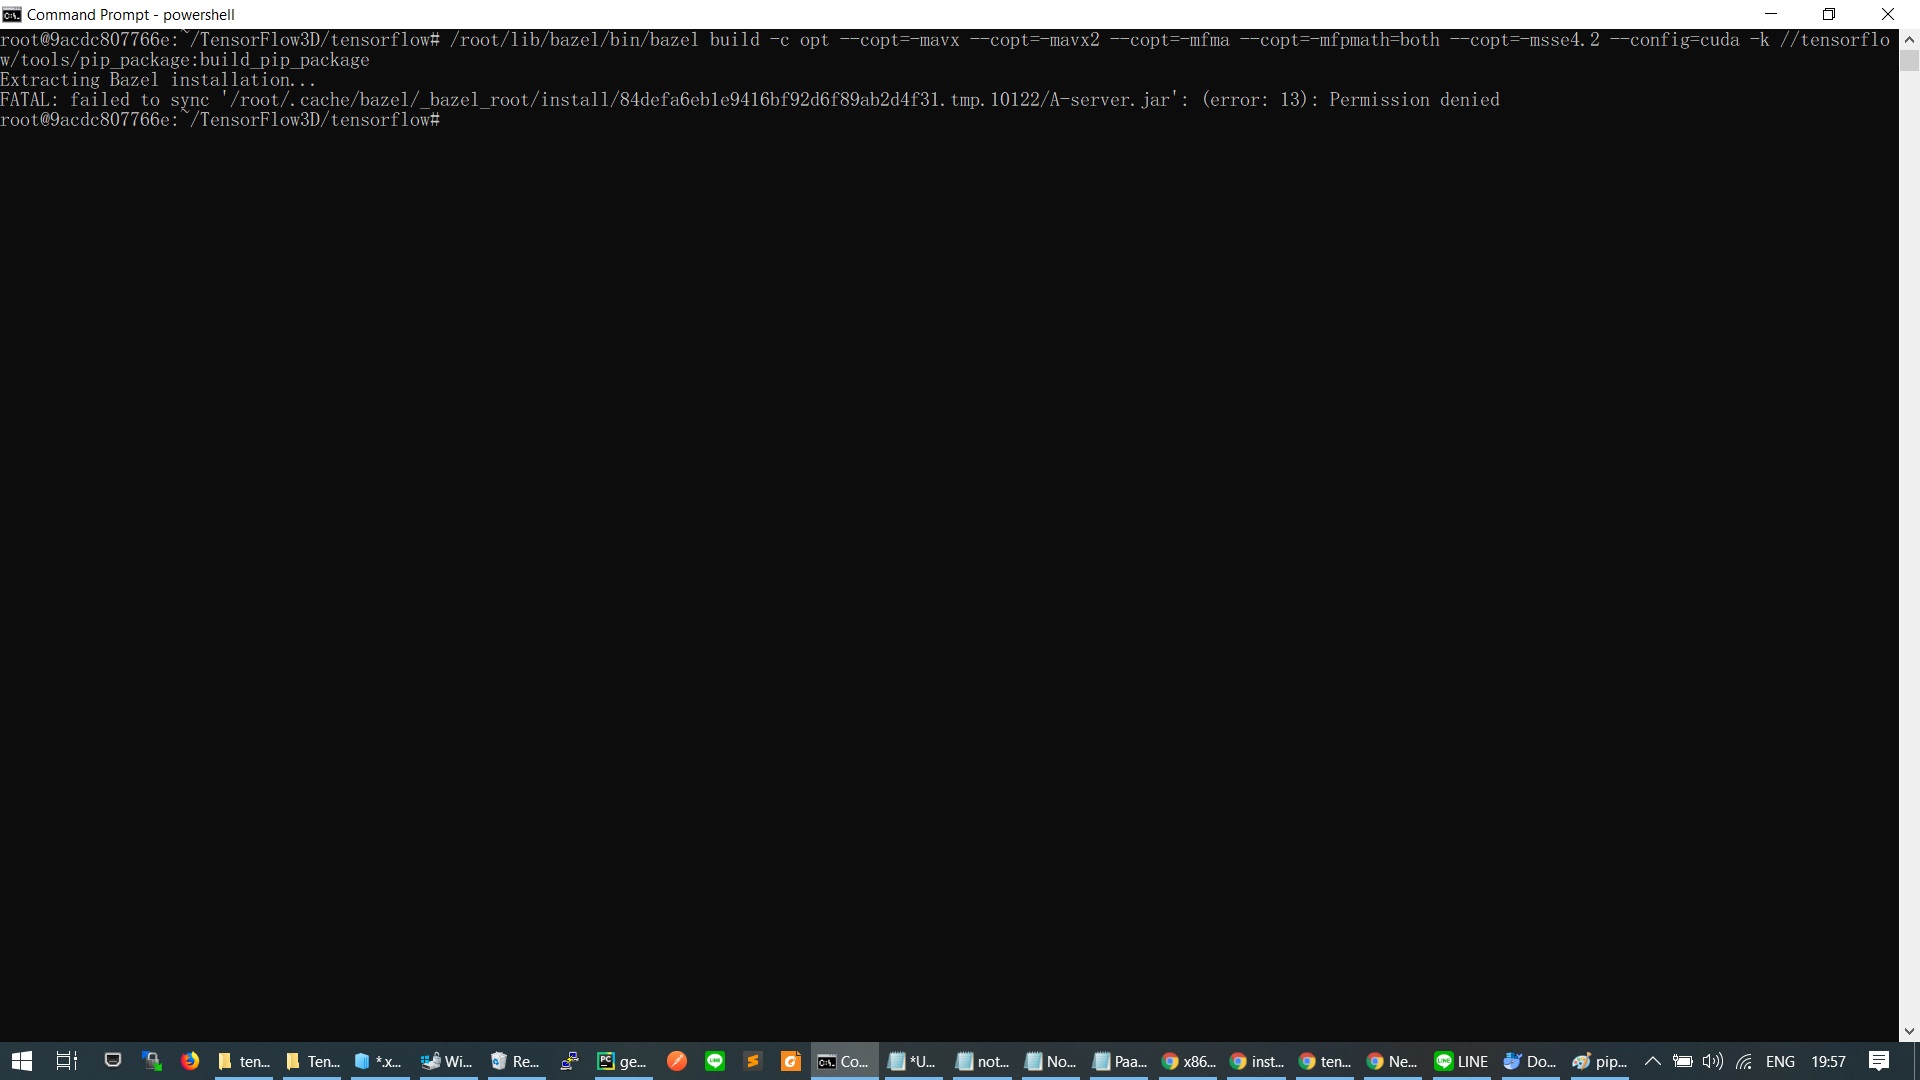Screen dimensions: 1920x1080
Task: Restore down the Command Prompt window
Action: 1829,14
